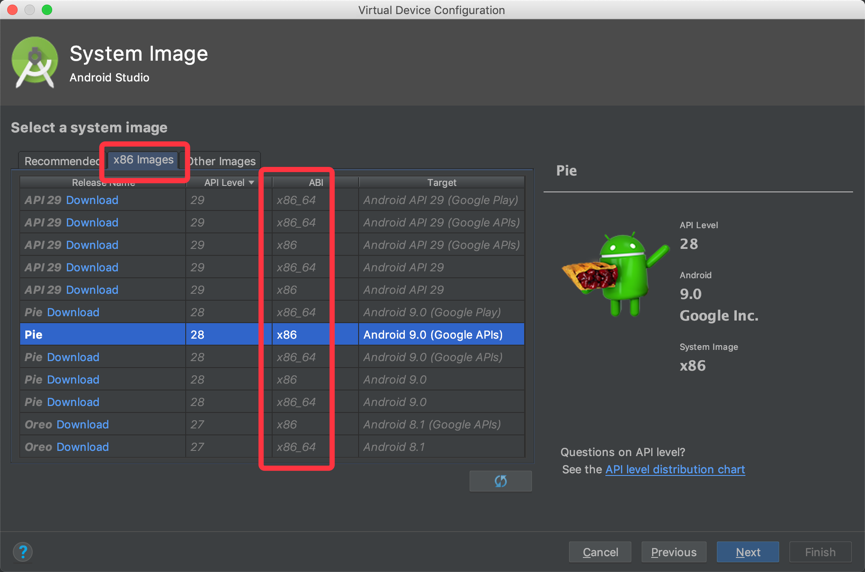Switch to the Recommended tab
Image resolution: width=865 pixels, height=572 pixels.
(x=61, y=161)
